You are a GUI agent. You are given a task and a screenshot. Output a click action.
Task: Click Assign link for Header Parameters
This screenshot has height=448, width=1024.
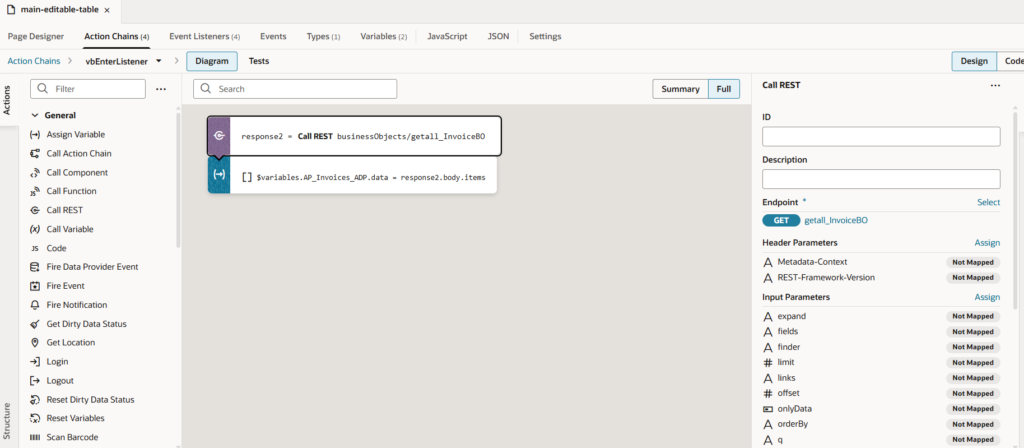click(x=987, y=243)
